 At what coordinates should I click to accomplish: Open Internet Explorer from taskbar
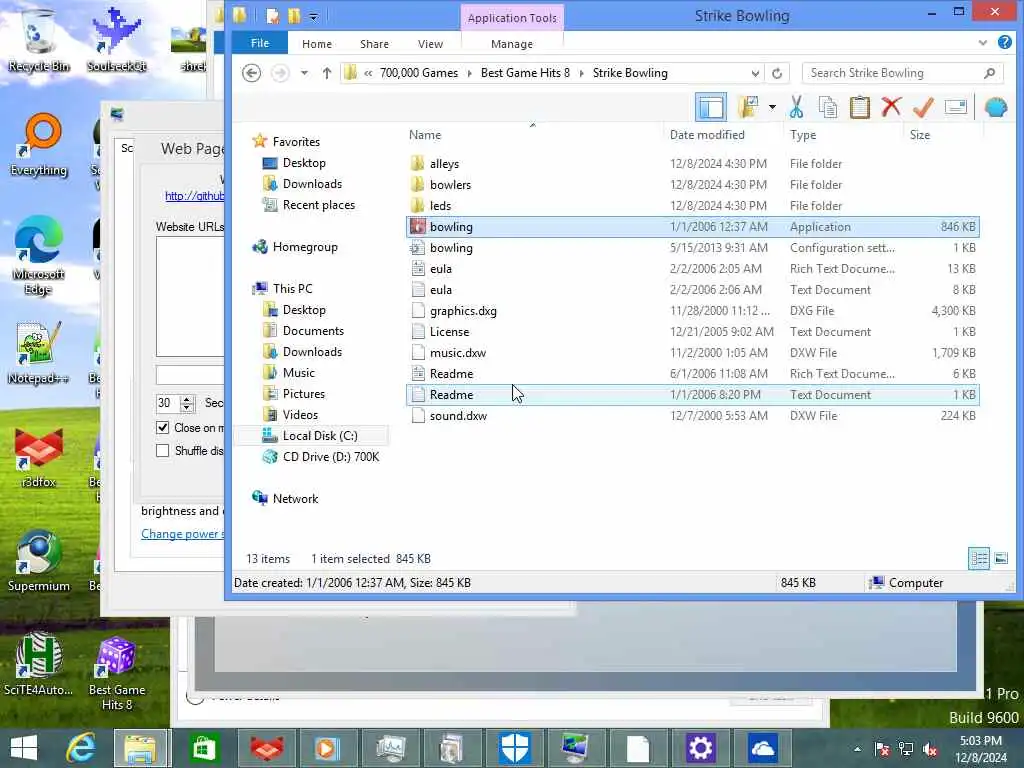[82, 748]
